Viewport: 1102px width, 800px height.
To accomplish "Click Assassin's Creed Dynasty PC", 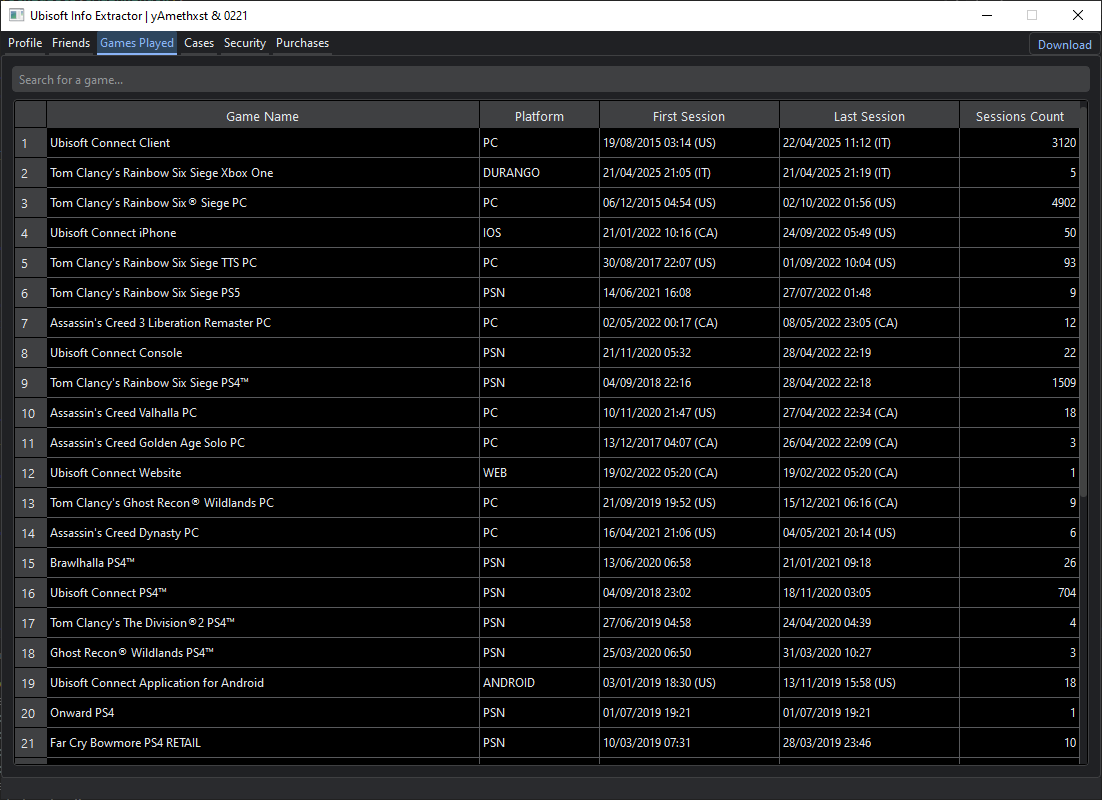I will (x=263, y=532).
